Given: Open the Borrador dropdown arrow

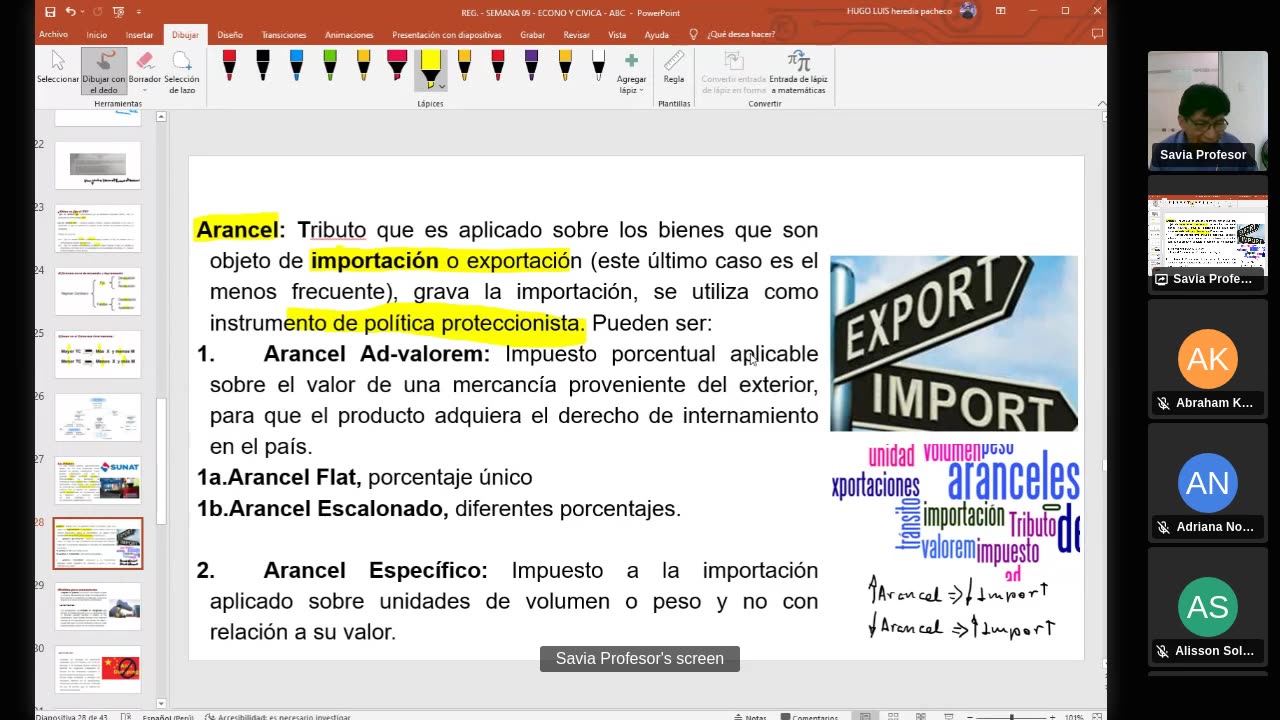Looking at the screenshot, I should tap(145, 90).
